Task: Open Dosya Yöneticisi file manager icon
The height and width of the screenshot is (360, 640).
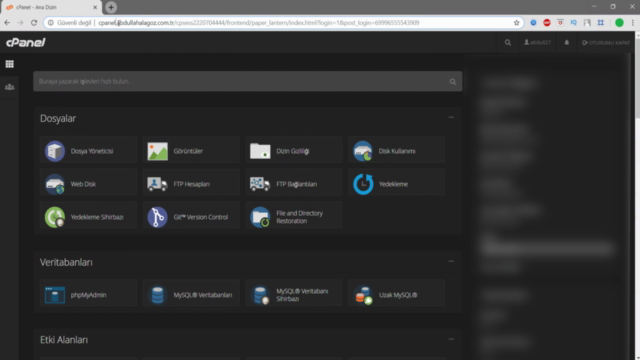Action: (x=55, y=151)
